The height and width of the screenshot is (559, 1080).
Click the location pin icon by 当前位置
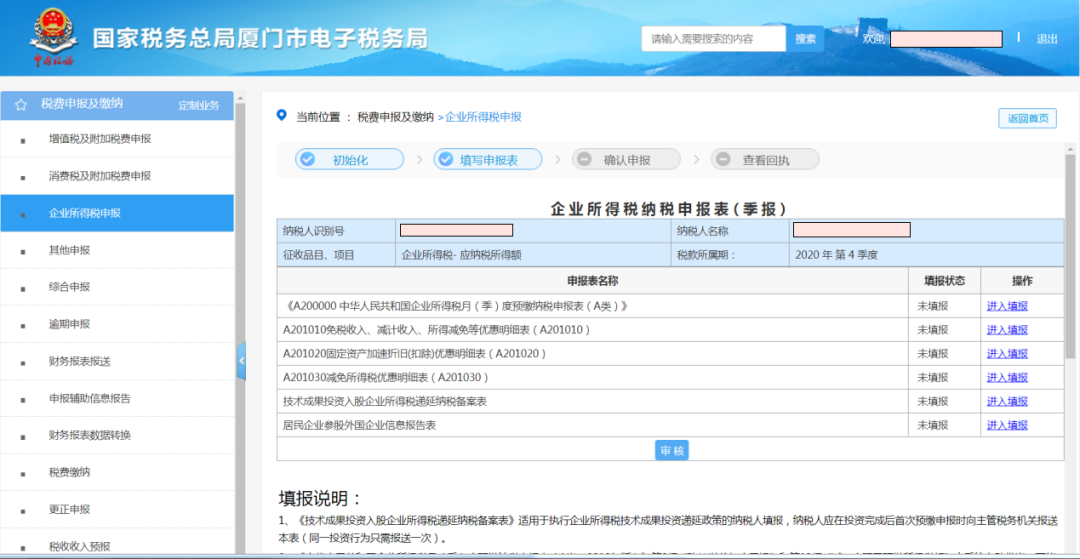[x=282, y=116]
